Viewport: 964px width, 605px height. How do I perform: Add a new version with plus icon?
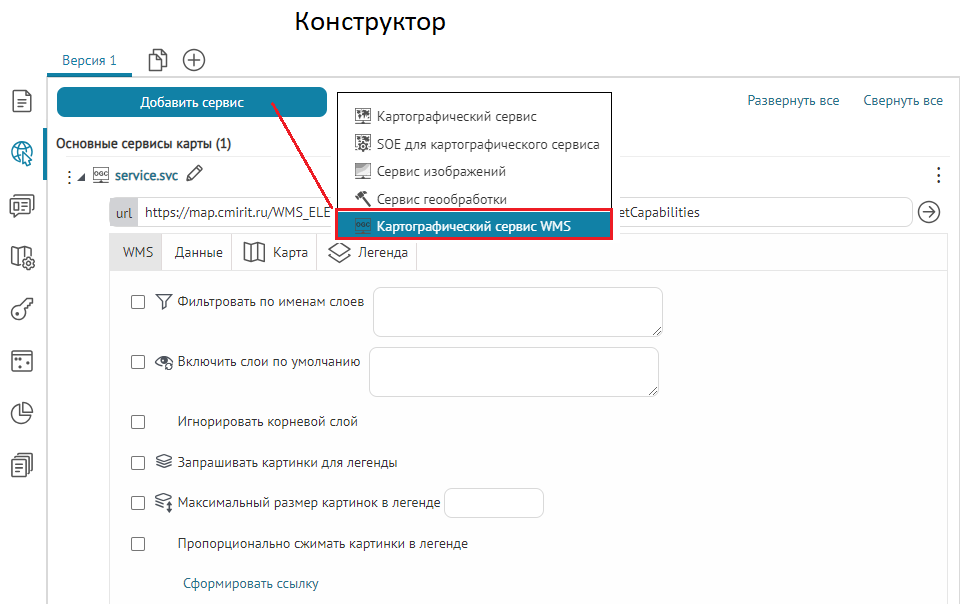(x=194, y=61)
